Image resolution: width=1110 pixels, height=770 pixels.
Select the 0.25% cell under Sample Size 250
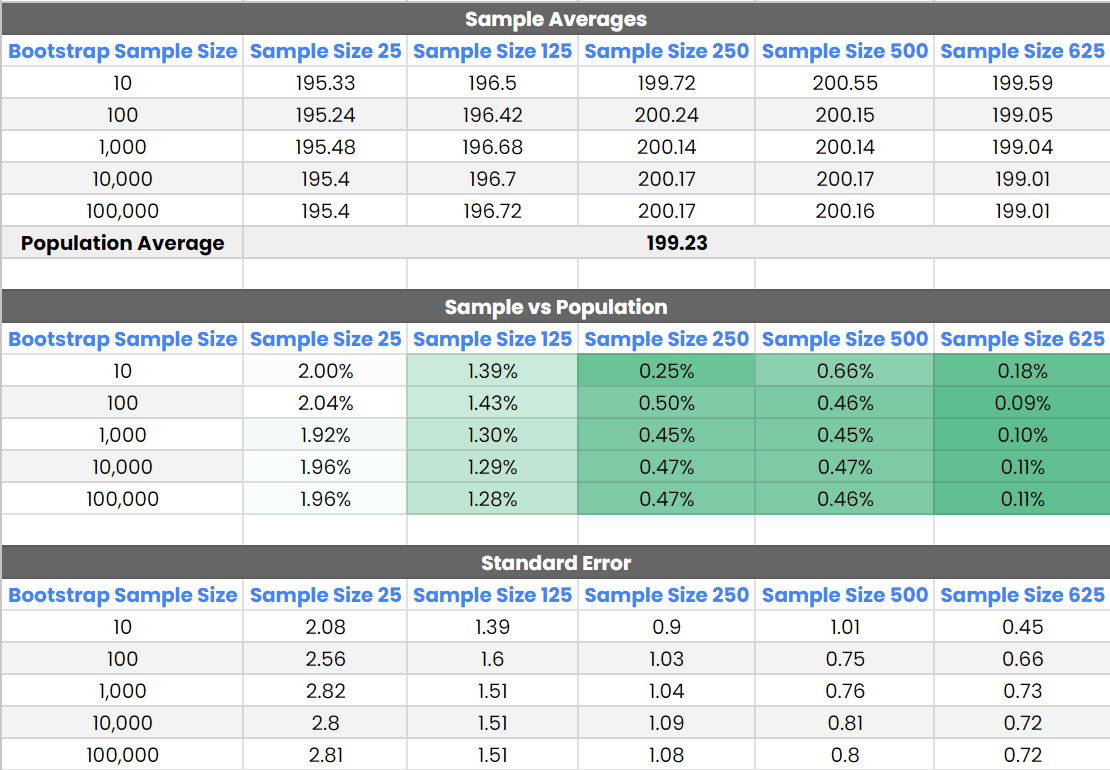point(666,371)
